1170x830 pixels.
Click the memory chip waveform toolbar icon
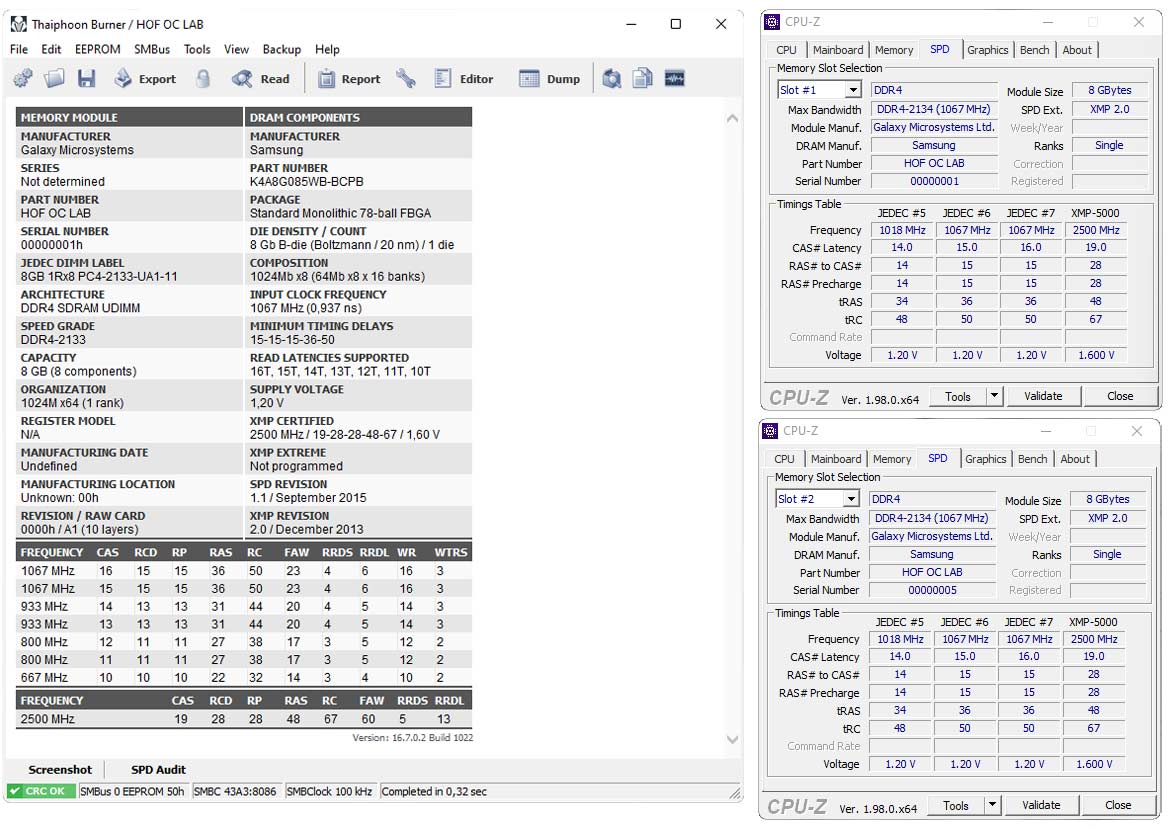tap(675, 78)
